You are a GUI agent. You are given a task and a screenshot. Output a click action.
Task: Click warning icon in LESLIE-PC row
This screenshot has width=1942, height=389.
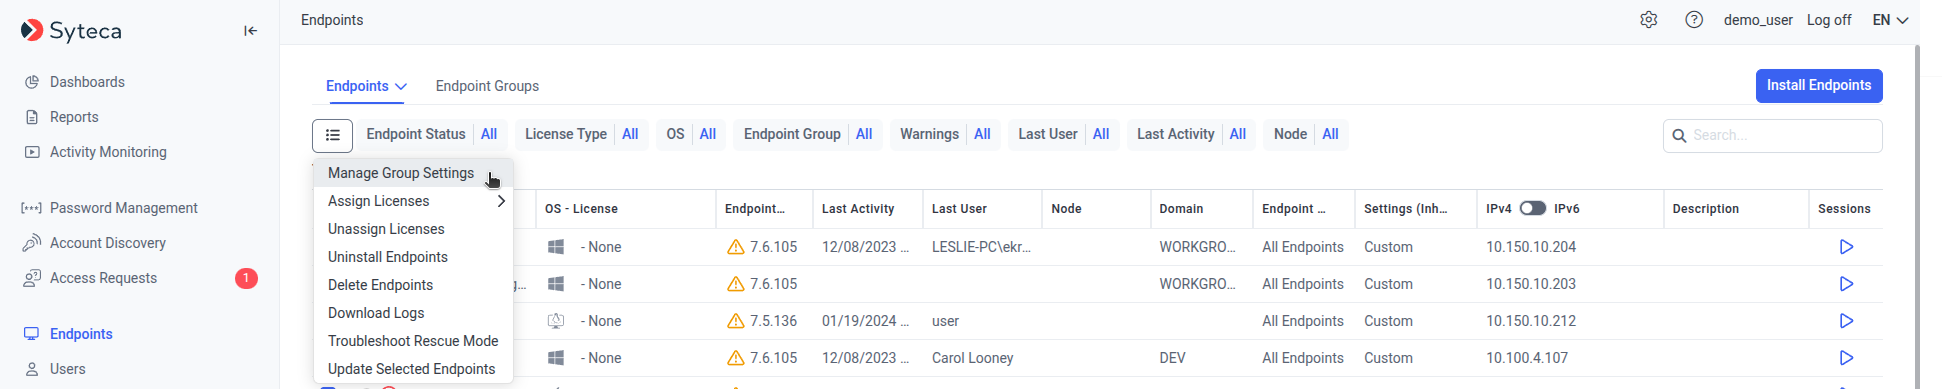click(x=736, y=247)
